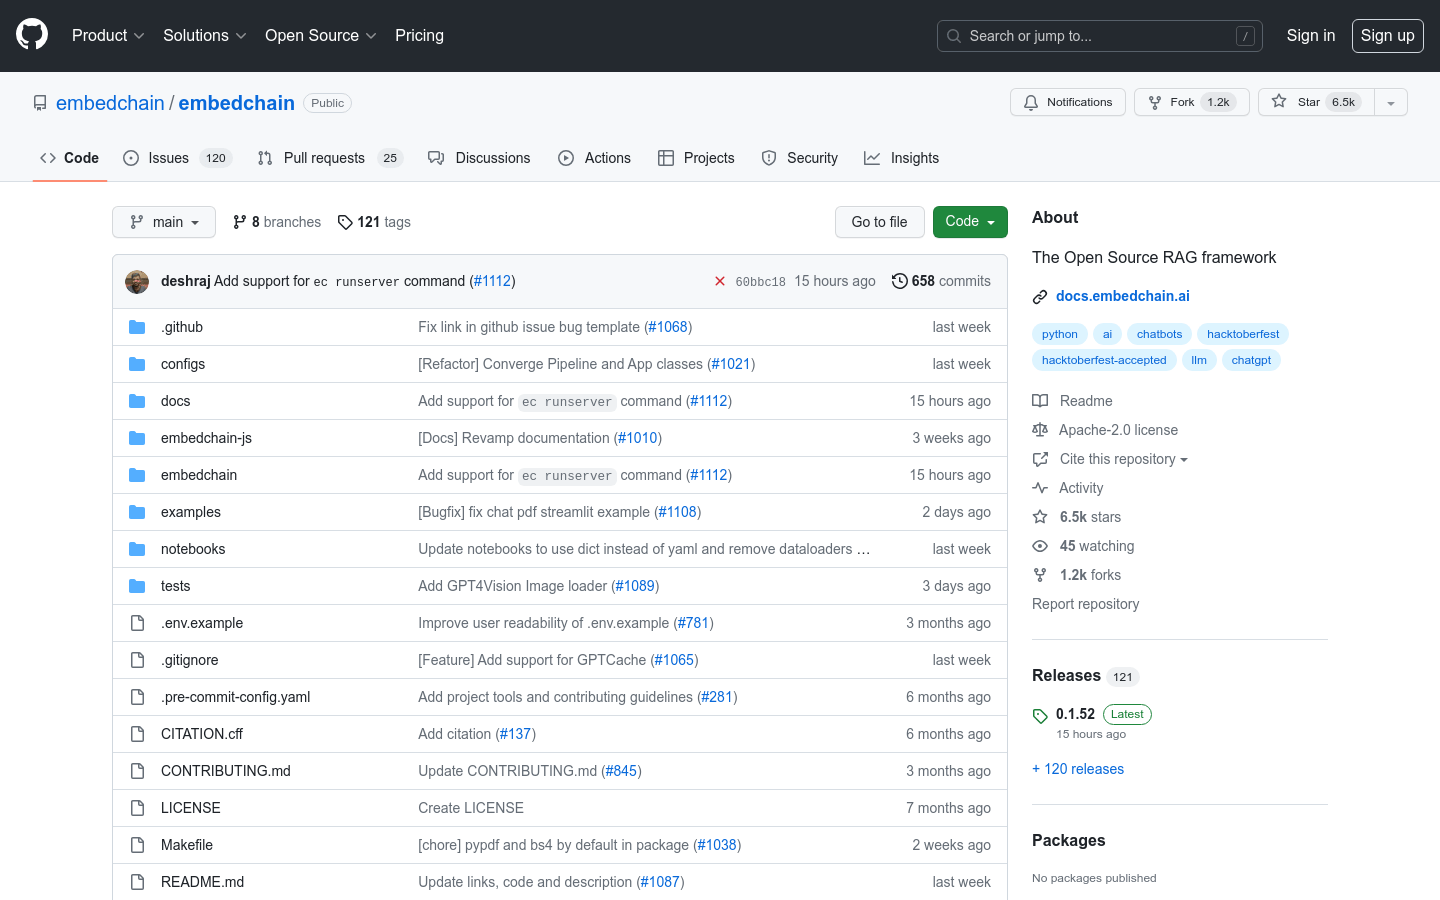
Task: Click the Activity pulse icon
Action: (1040, 488)
